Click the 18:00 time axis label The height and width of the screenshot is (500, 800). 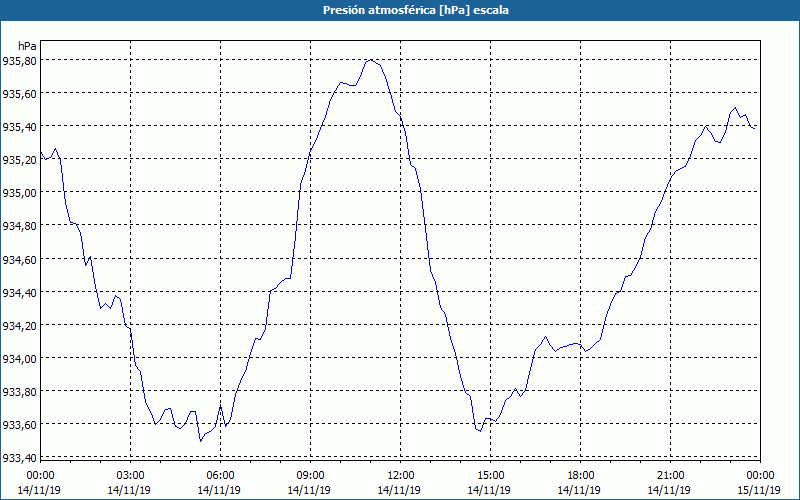(x=580, y=476)
